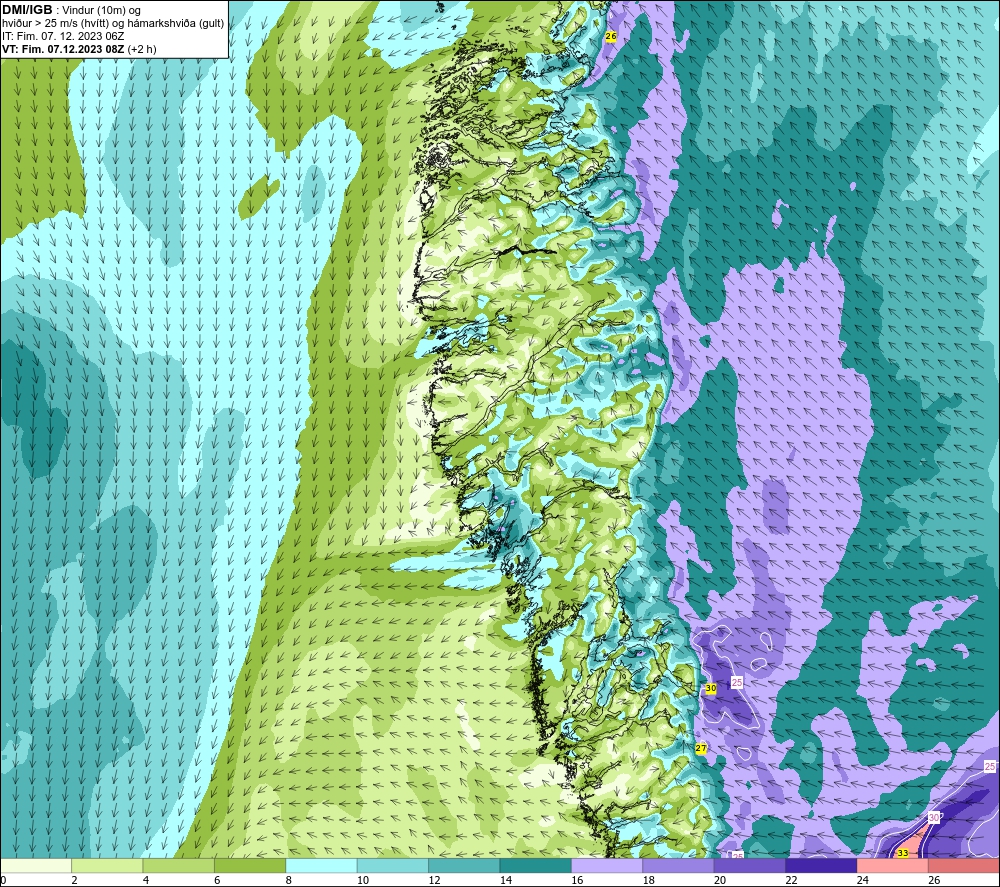Select the 4–6 m/s green legend swatch

click(179, 865)
